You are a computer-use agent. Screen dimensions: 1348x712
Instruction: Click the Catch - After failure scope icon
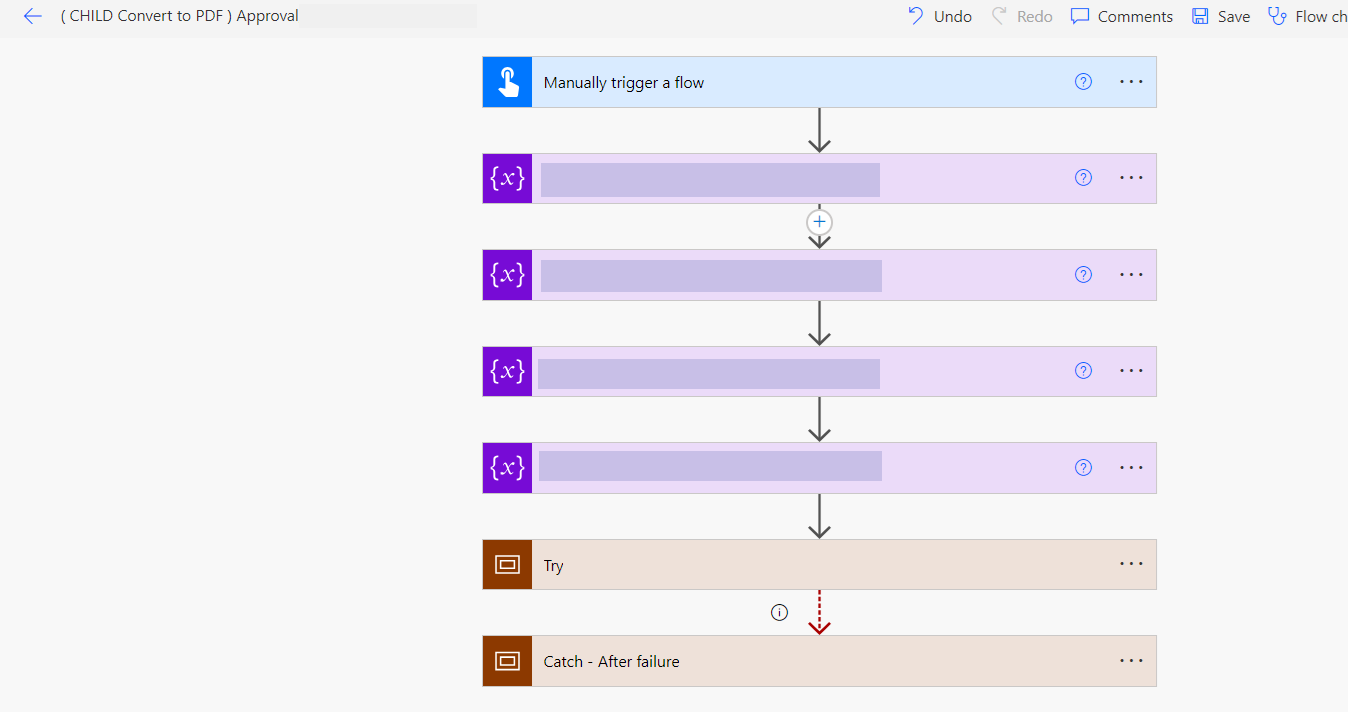pos(508,661)
